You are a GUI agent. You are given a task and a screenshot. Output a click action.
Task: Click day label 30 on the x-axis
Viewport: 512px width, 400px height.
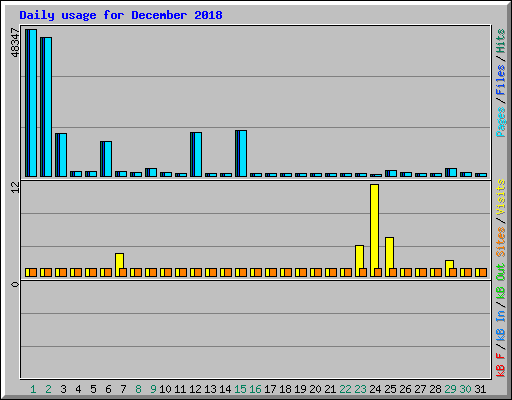pos(465,389)
